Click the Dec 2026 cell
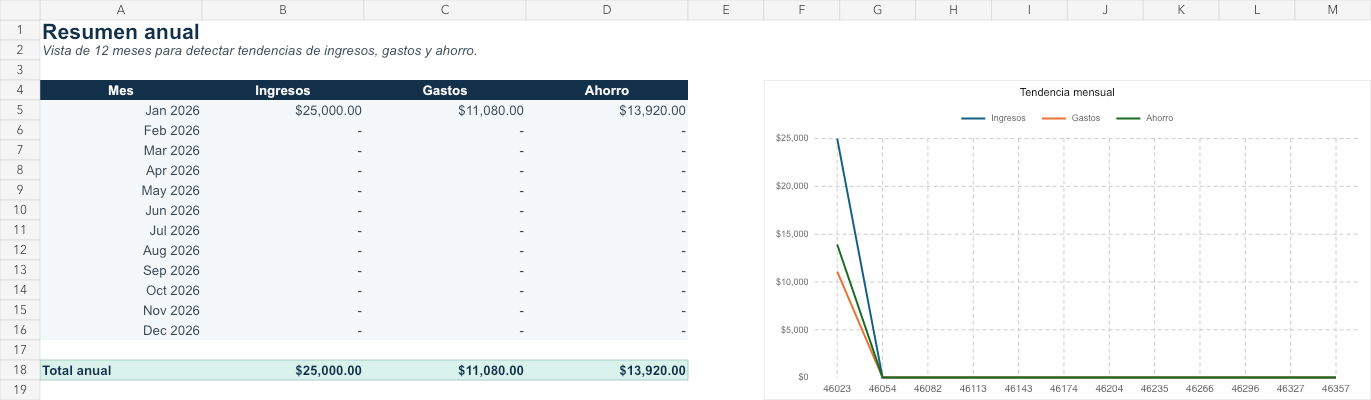The image size is (1371, 400). (121, 330)
